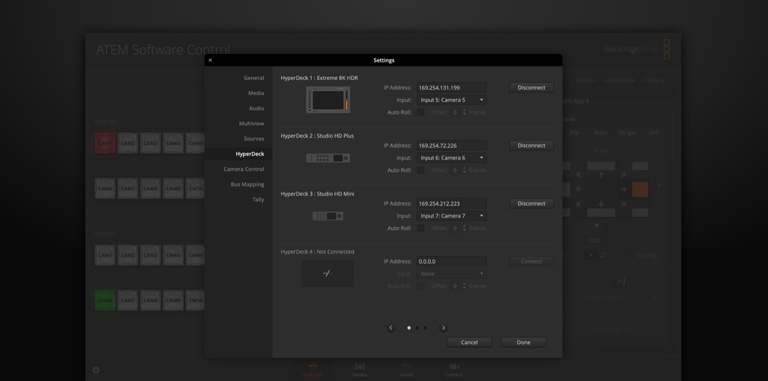Open Sources settings tab
768x381 pixels.
239,139
